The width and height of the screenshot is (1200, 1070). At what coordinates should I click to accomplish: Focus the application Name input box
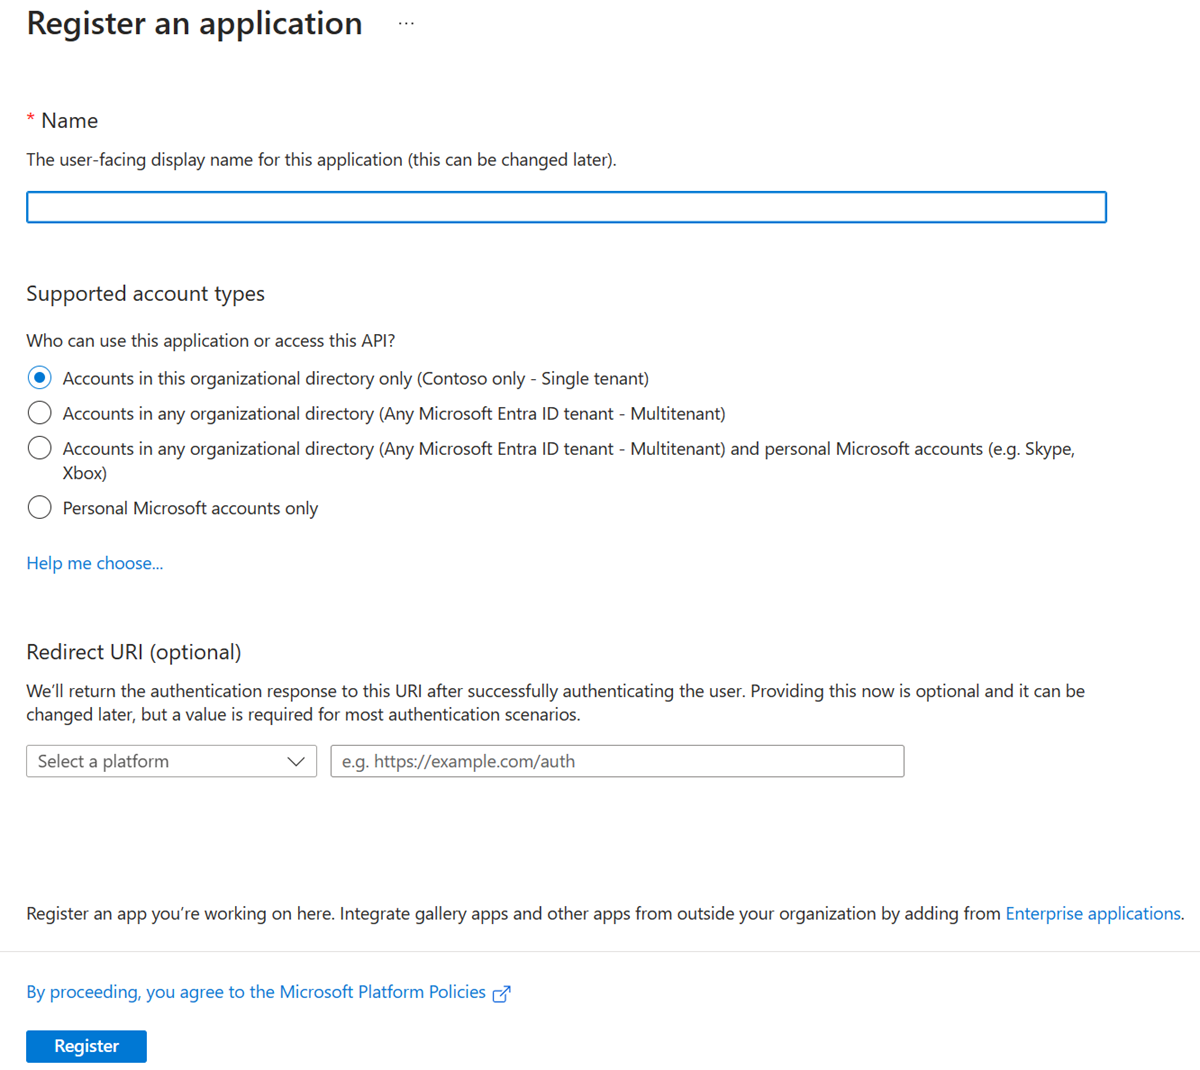point(566,207)
